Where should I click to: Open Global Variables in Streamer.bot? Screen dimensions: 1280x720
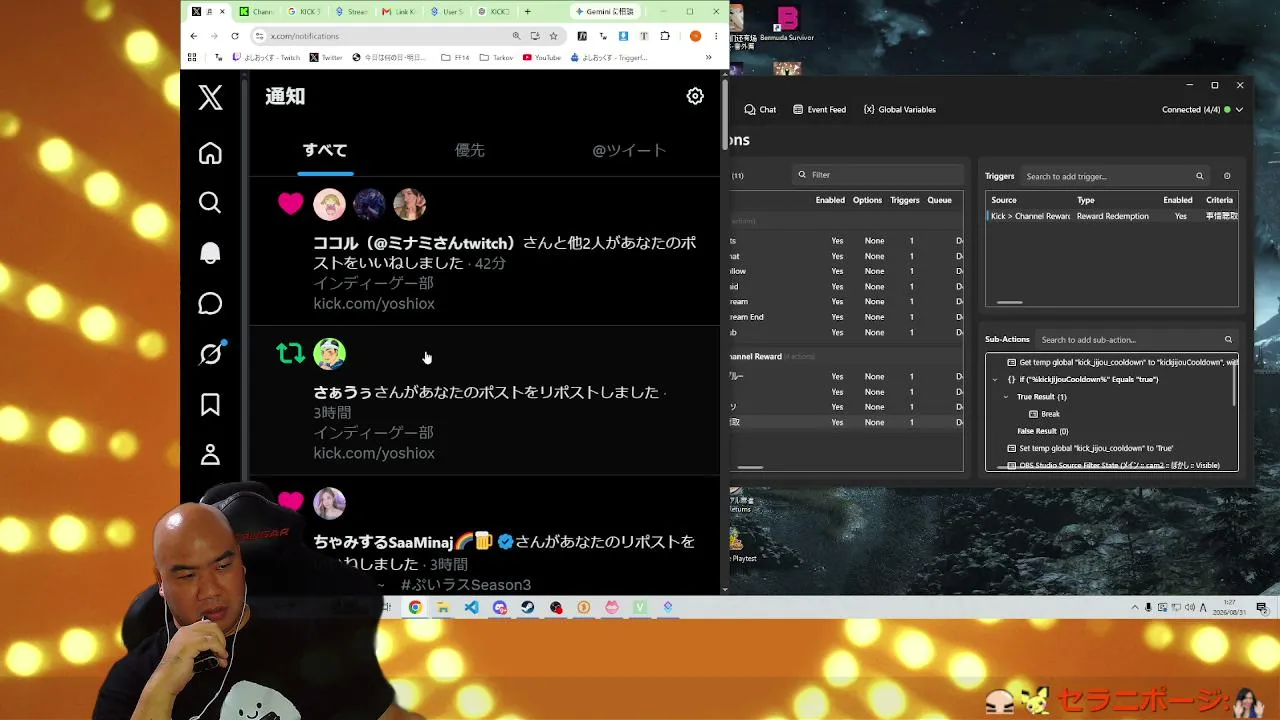[900, 109]
